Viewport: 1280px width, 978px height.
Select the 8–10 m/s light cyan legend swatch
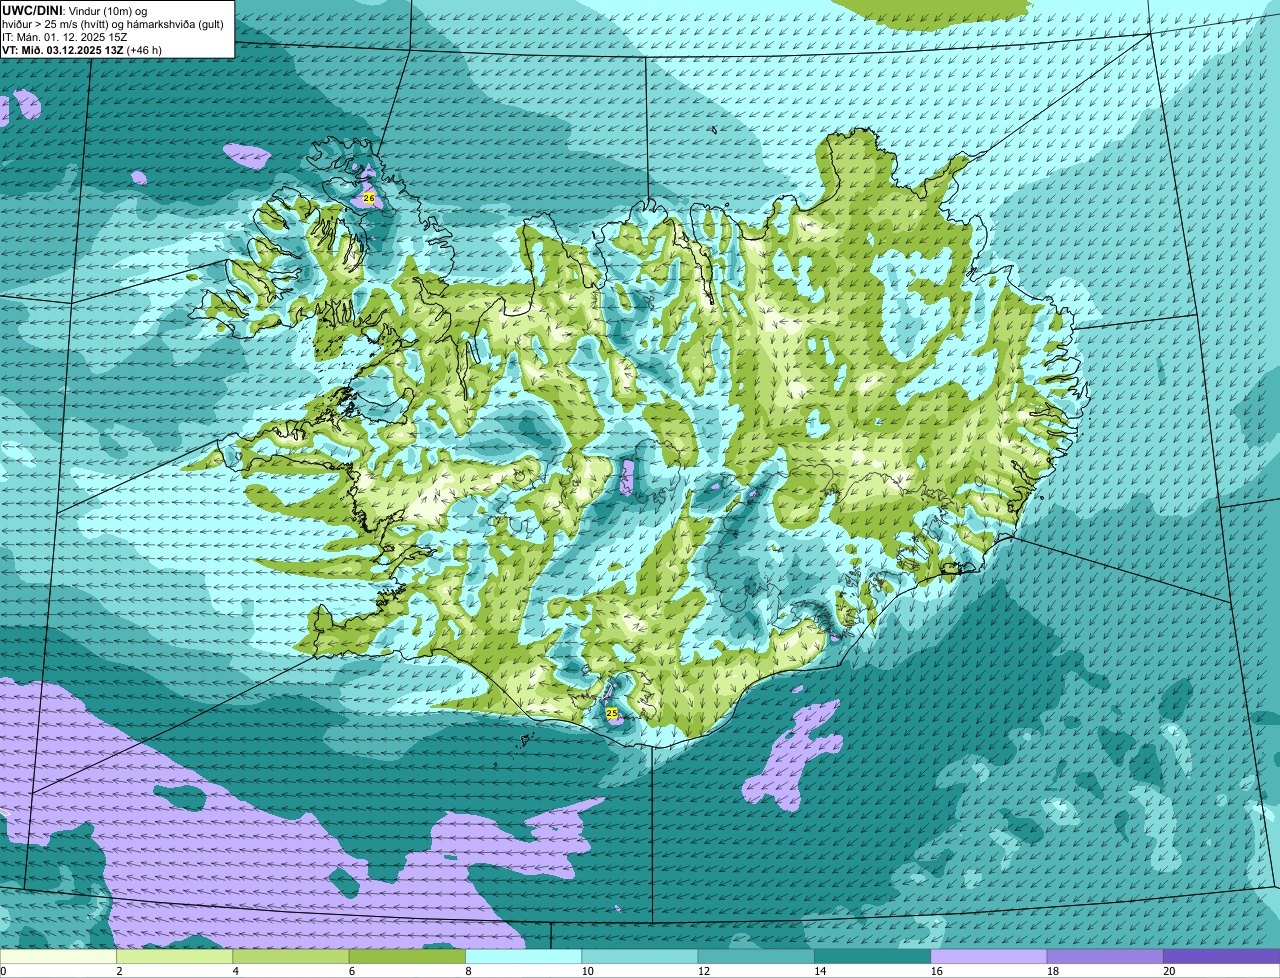click(x=524, y=956)
